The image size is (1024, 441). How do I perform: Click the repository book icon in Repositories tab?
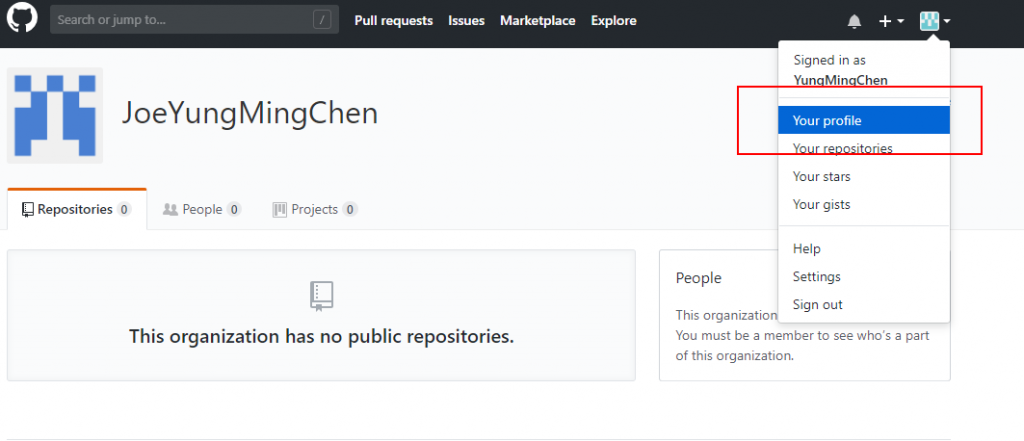27,210
